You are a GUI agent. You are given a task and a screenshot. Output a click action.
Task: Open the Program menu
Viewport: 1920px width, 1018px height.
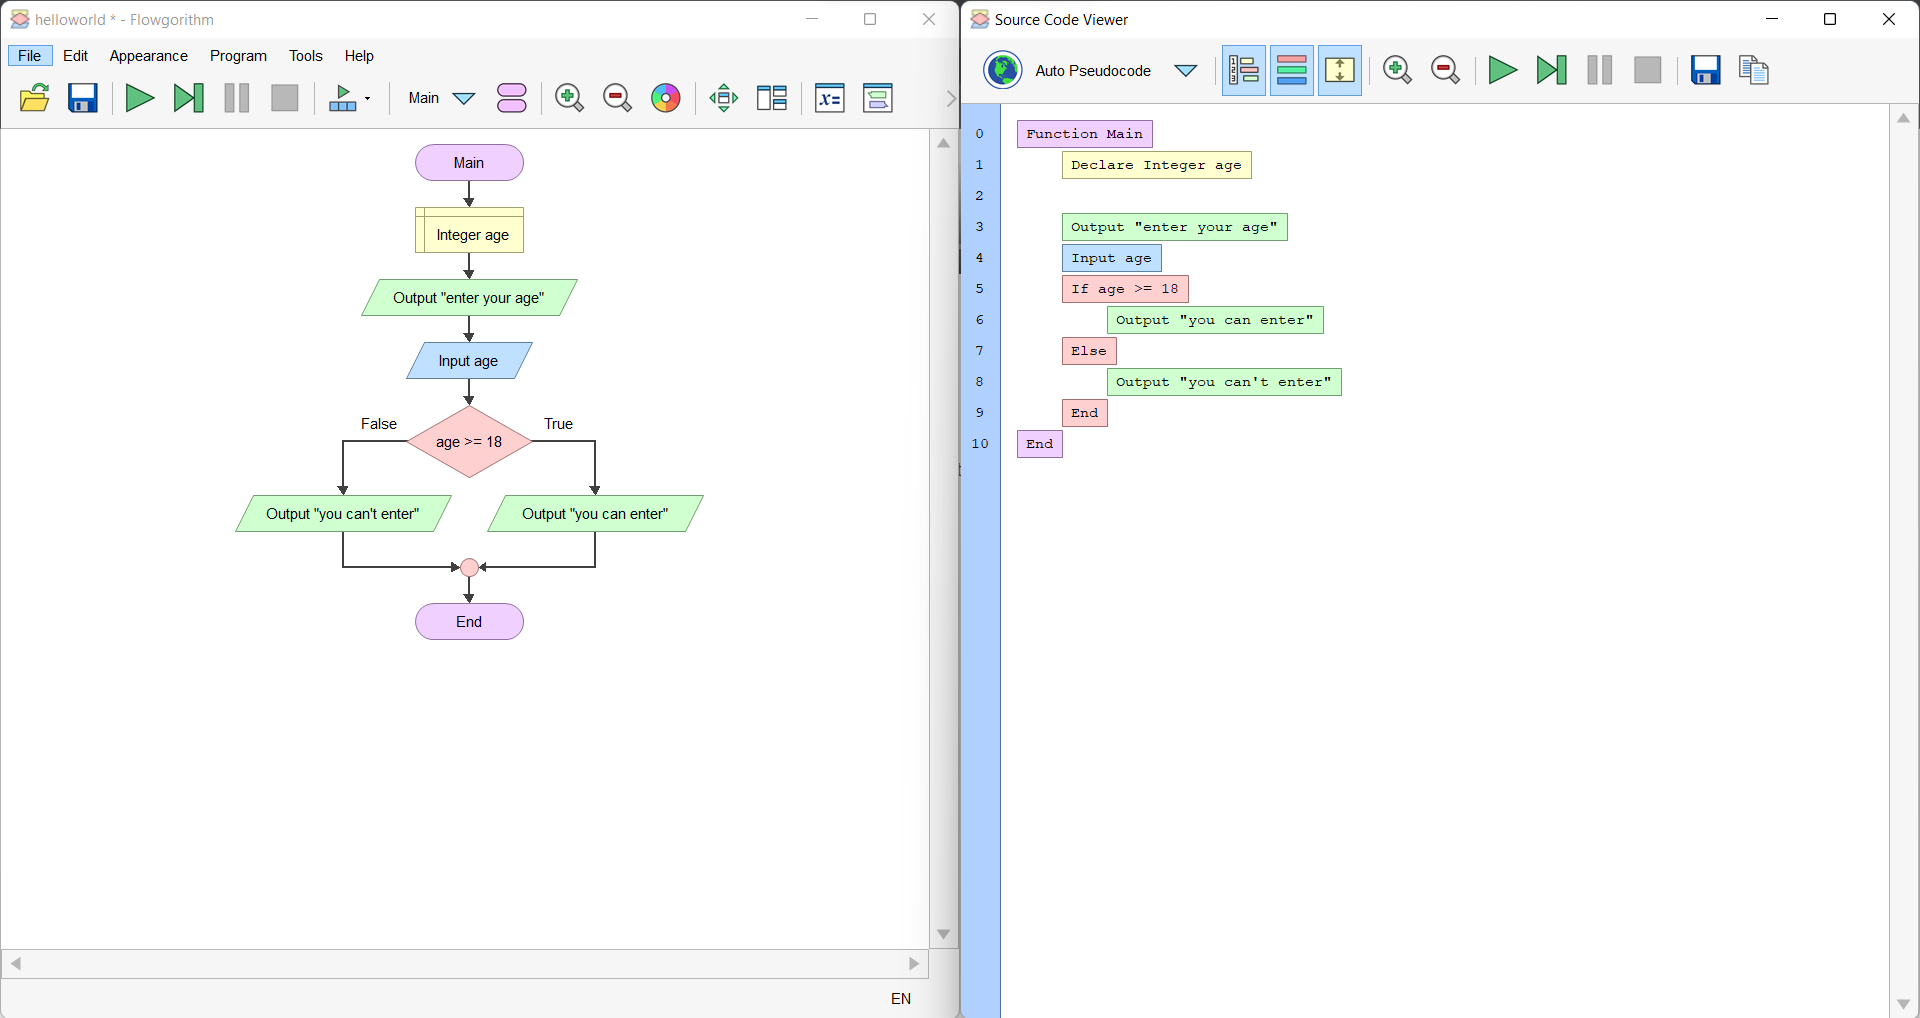[x=238, y=56]
